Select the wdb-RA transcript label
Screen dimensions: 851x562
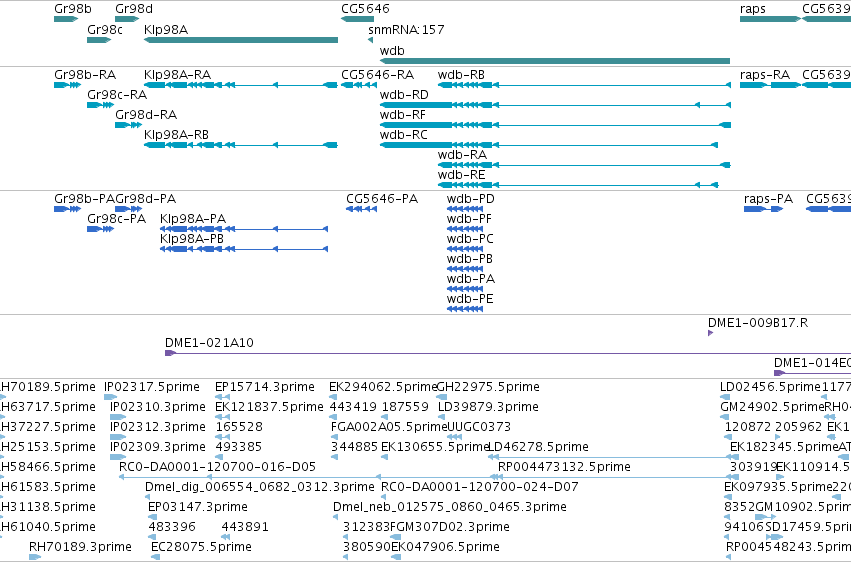click(x=462, y=155)
